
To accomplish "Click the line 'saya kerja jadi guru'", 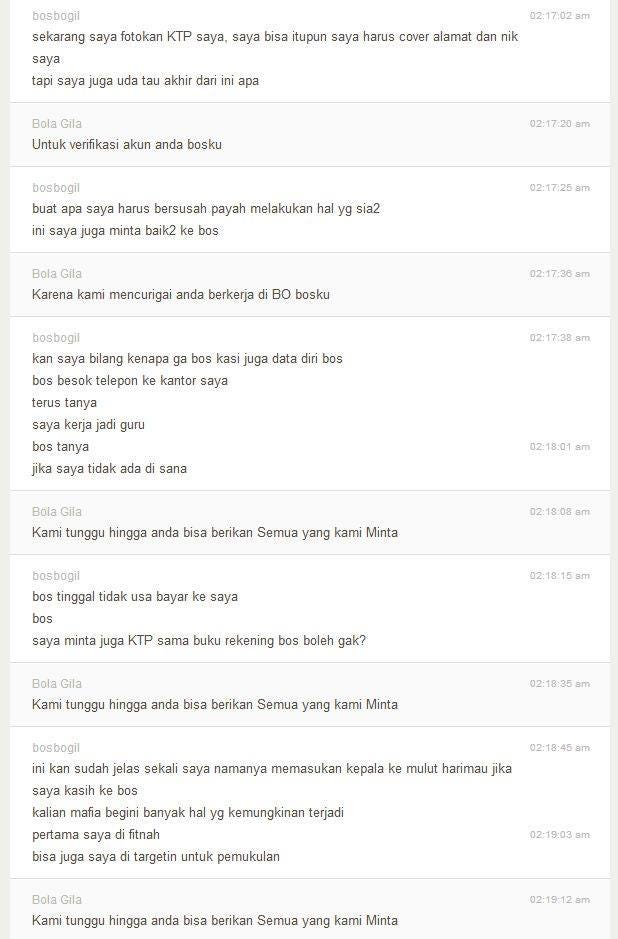I will pyautogui.click(x=88, y=425).
